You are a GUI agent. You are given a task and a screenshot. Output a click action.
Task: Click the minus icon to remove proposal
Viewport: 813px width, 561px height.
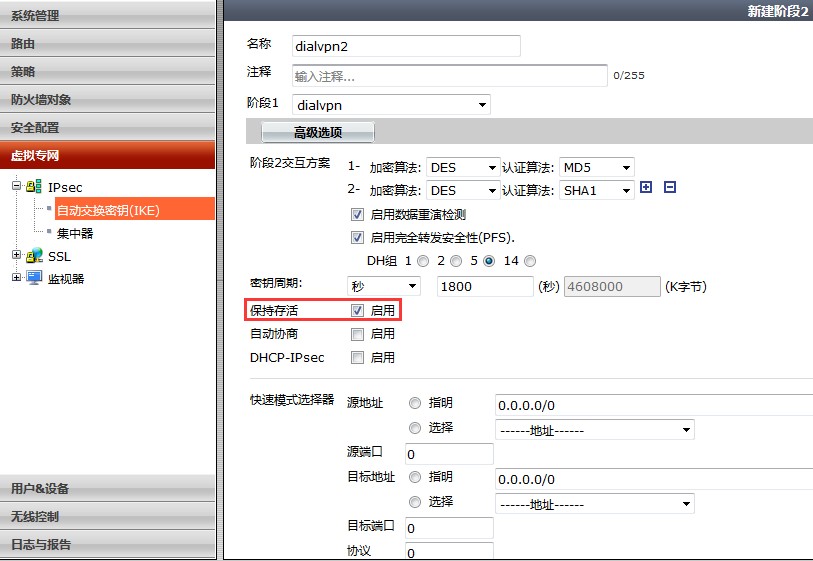tap(670, 187)
